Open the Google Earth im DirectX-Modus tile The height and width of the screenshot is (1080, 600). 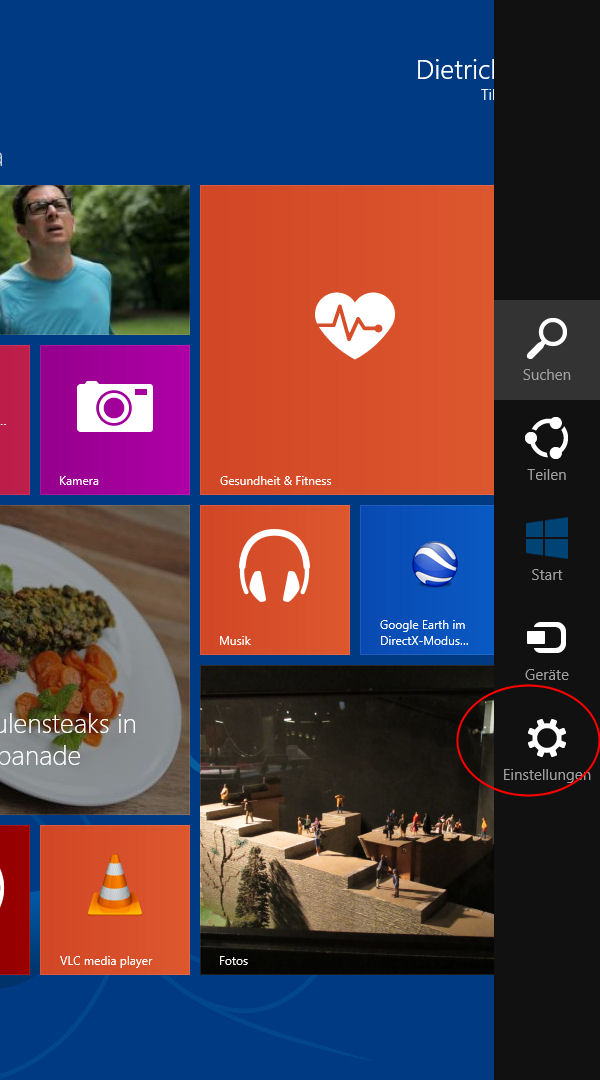point(427,579)
